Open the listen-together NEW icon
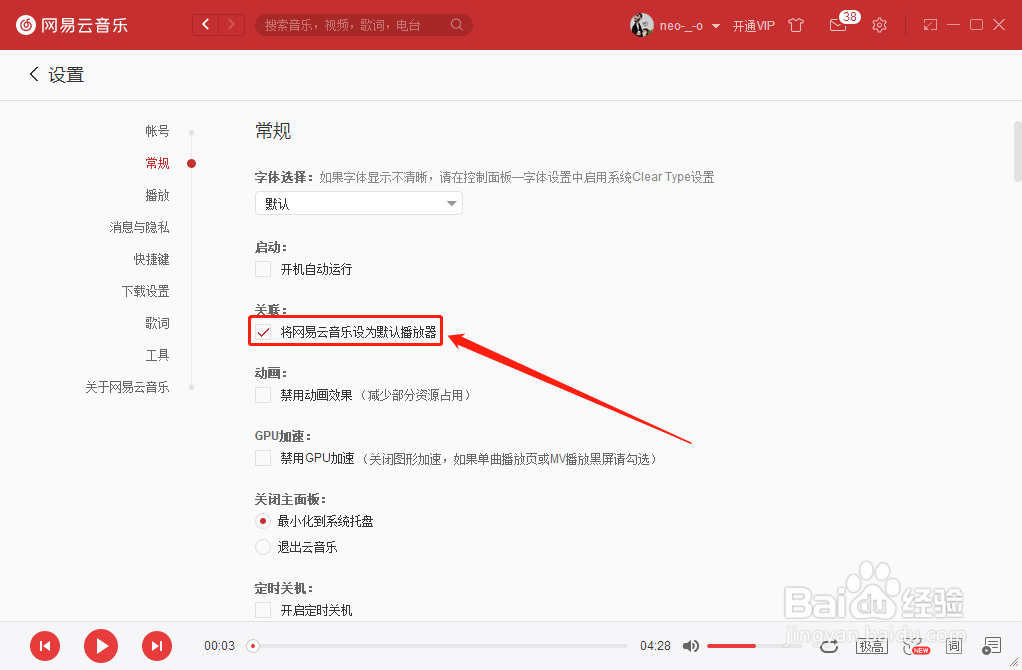Viewport: 1022px width, 670px height. click(x=916, y=646)
